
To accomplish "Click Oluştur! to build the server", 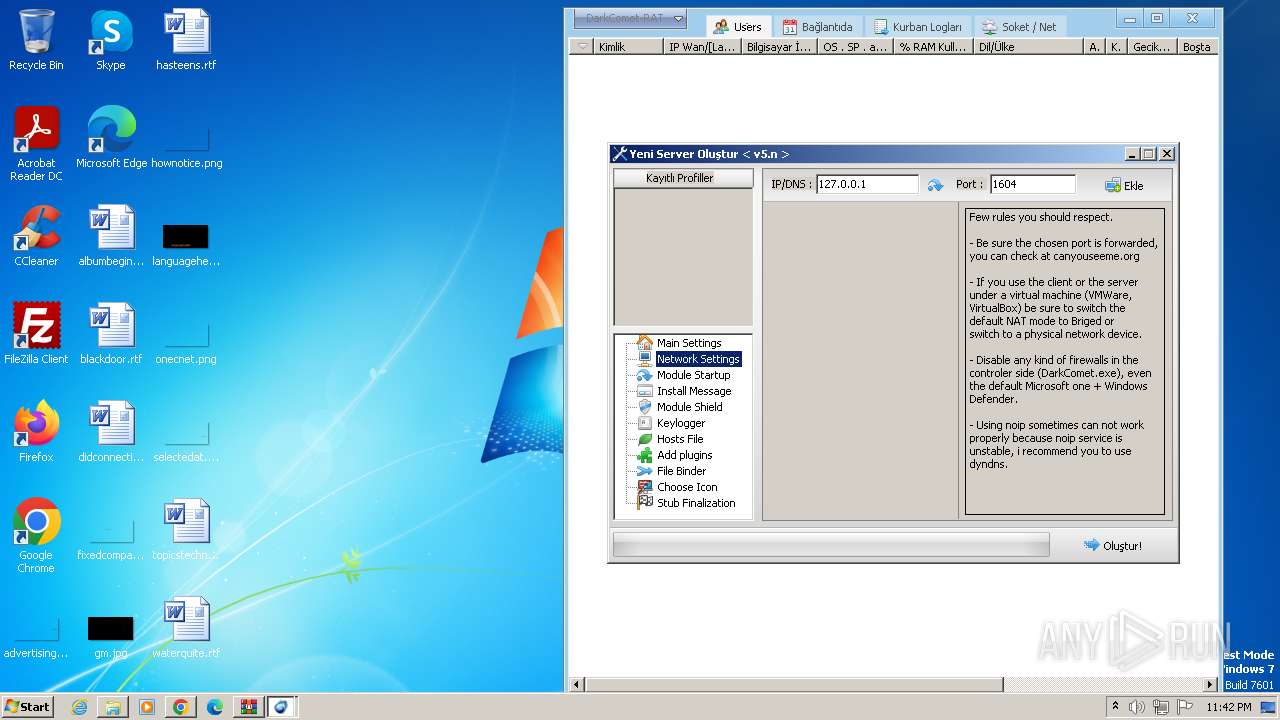I will point(1112,545).
